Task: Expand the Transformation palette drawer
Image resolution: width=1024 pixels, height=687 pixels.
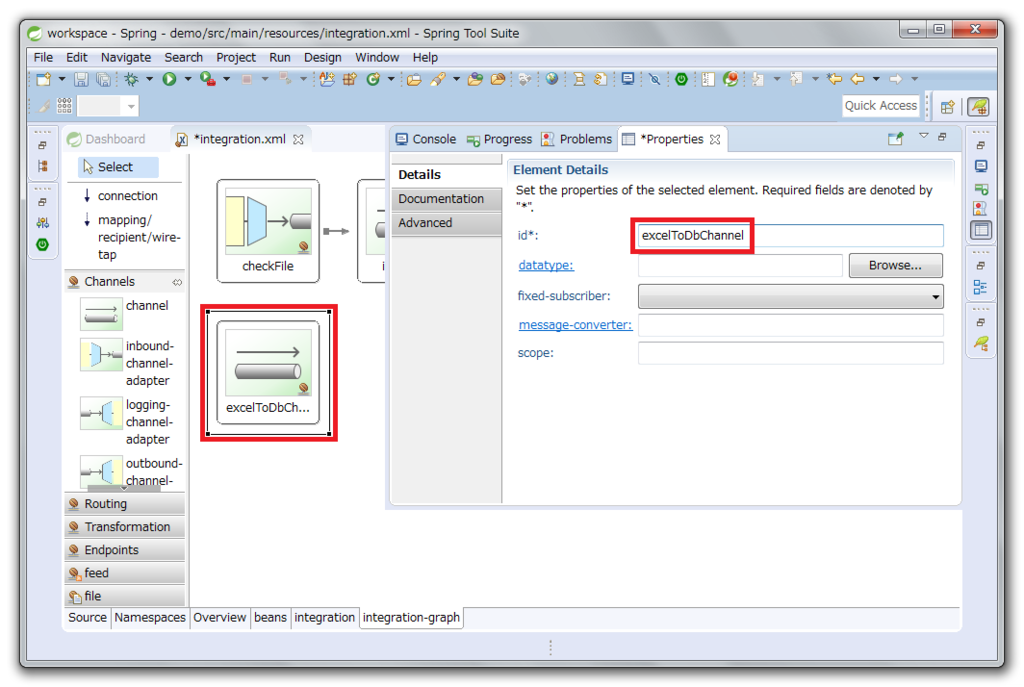Action: point(125,527)
